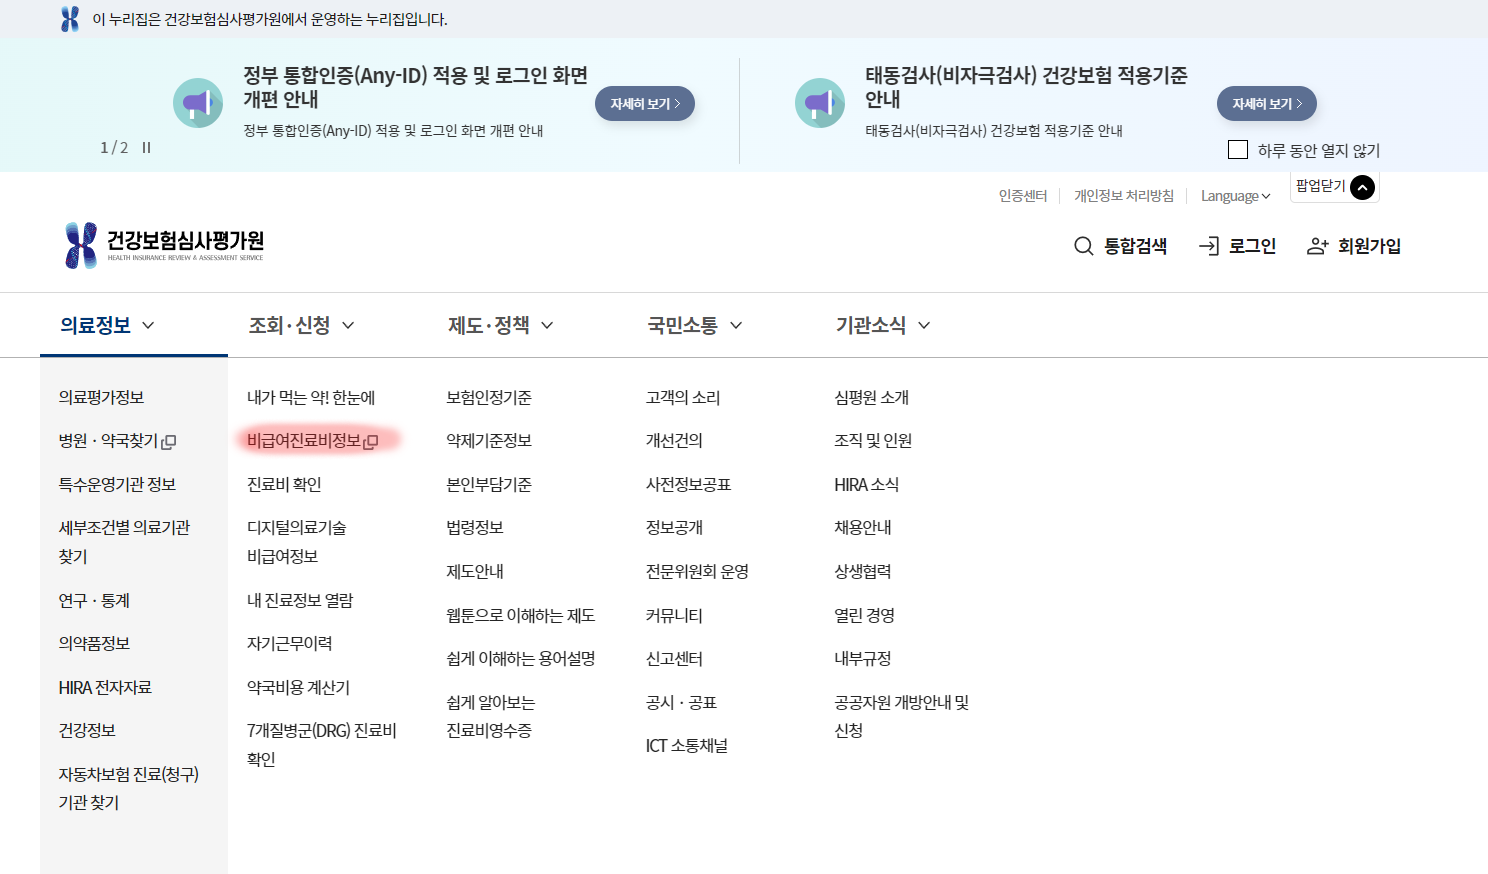Expand the 조회·신청 menu
1488x874 pixels.
click(x=301, y=325)
